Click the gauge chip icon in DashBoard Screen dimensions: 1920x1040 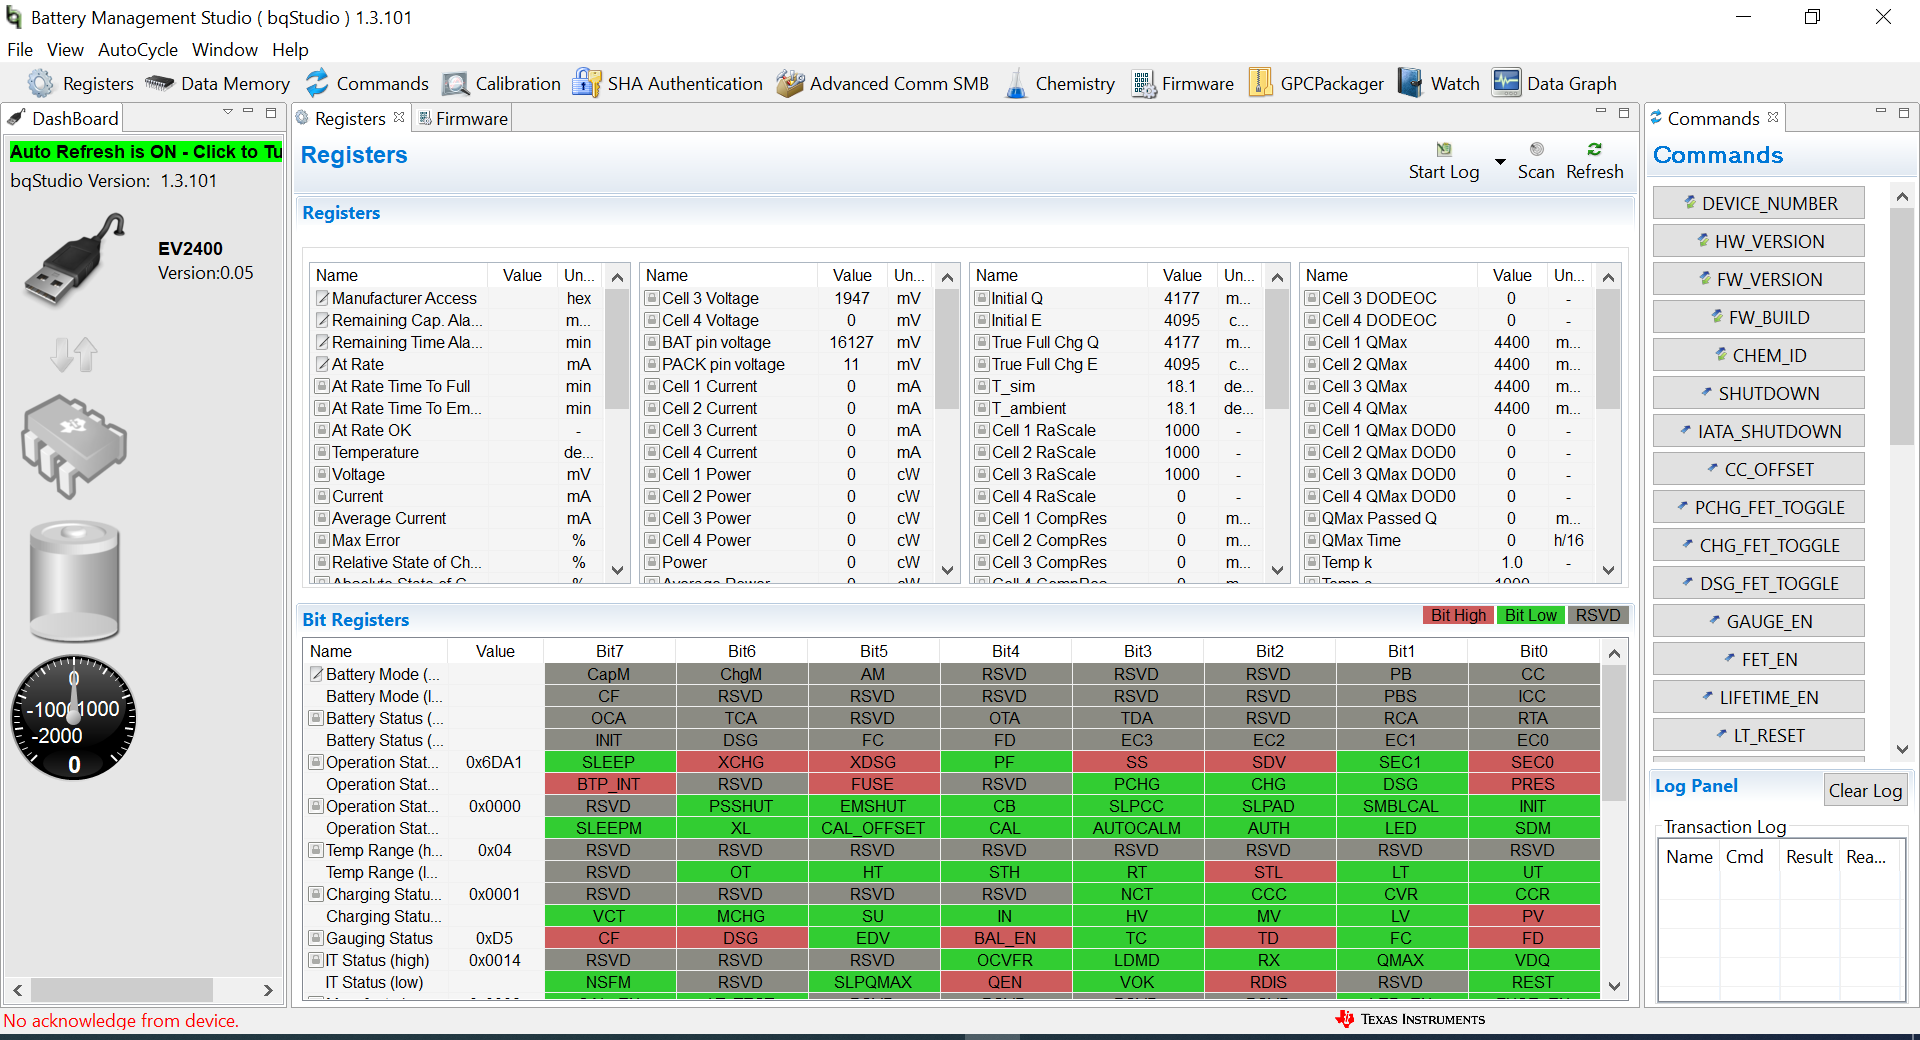(x=74, y=446)
